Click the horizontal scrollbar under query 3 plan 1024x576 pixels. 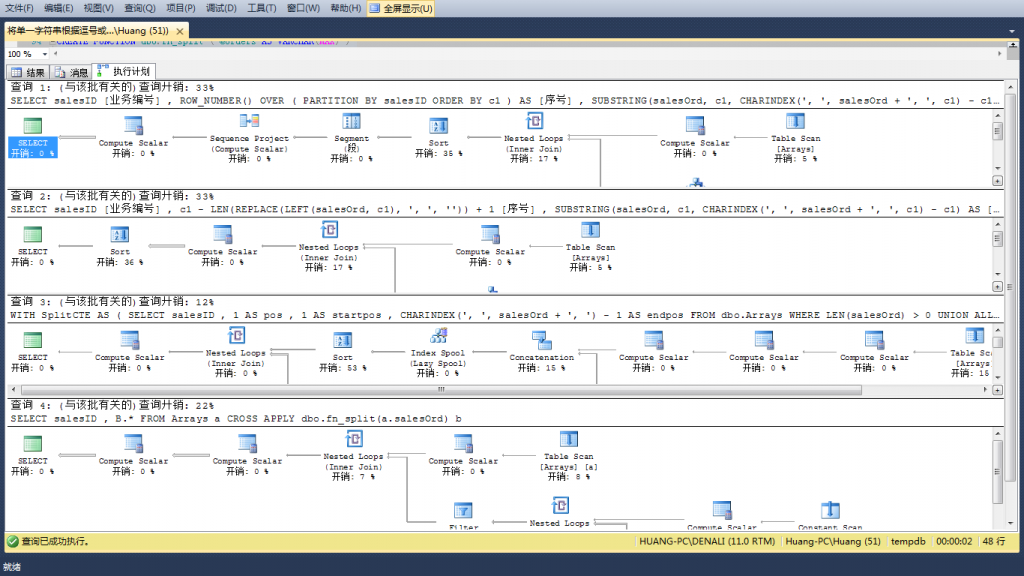tap(440, 390)
